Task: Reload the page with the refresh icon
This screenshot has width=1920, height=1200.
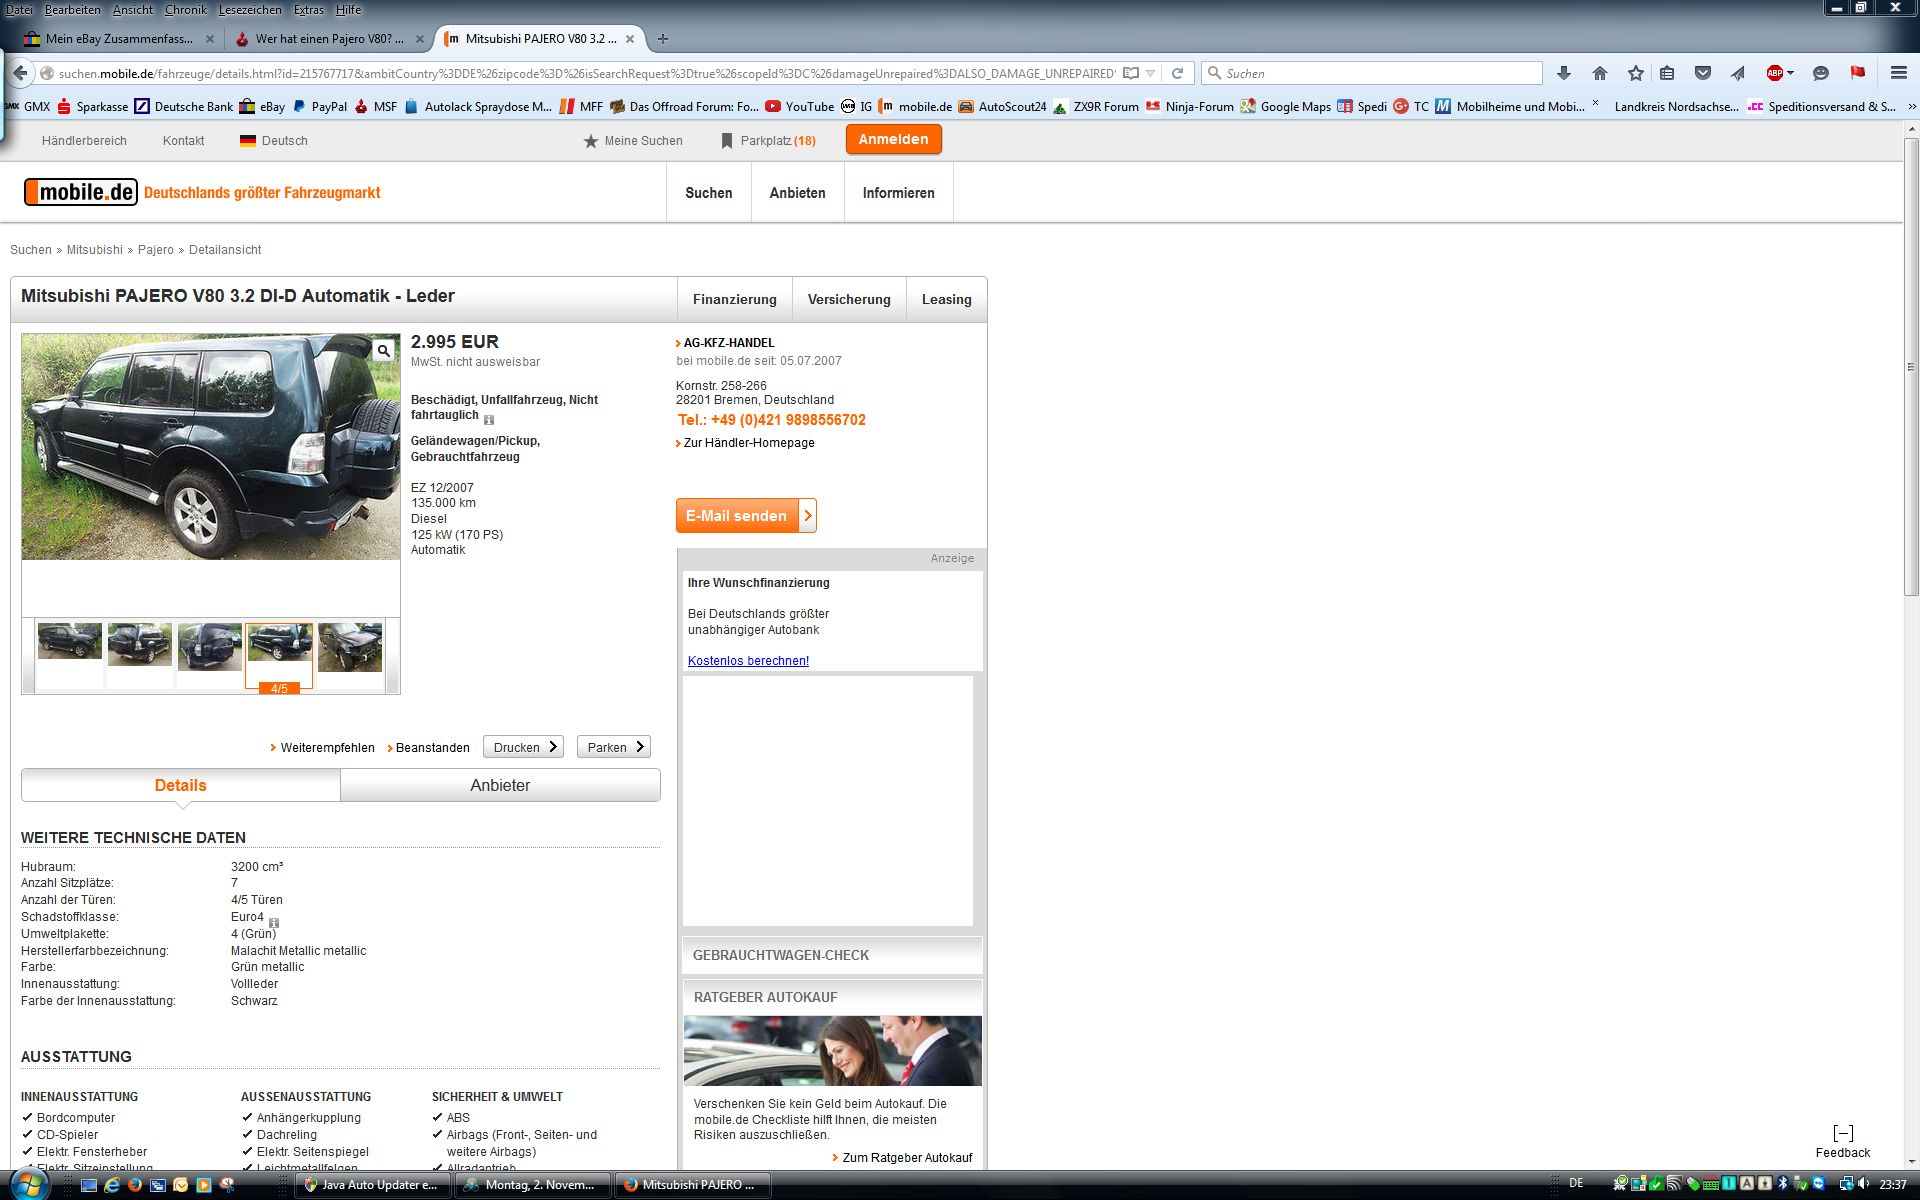Action: (1177, 73)
